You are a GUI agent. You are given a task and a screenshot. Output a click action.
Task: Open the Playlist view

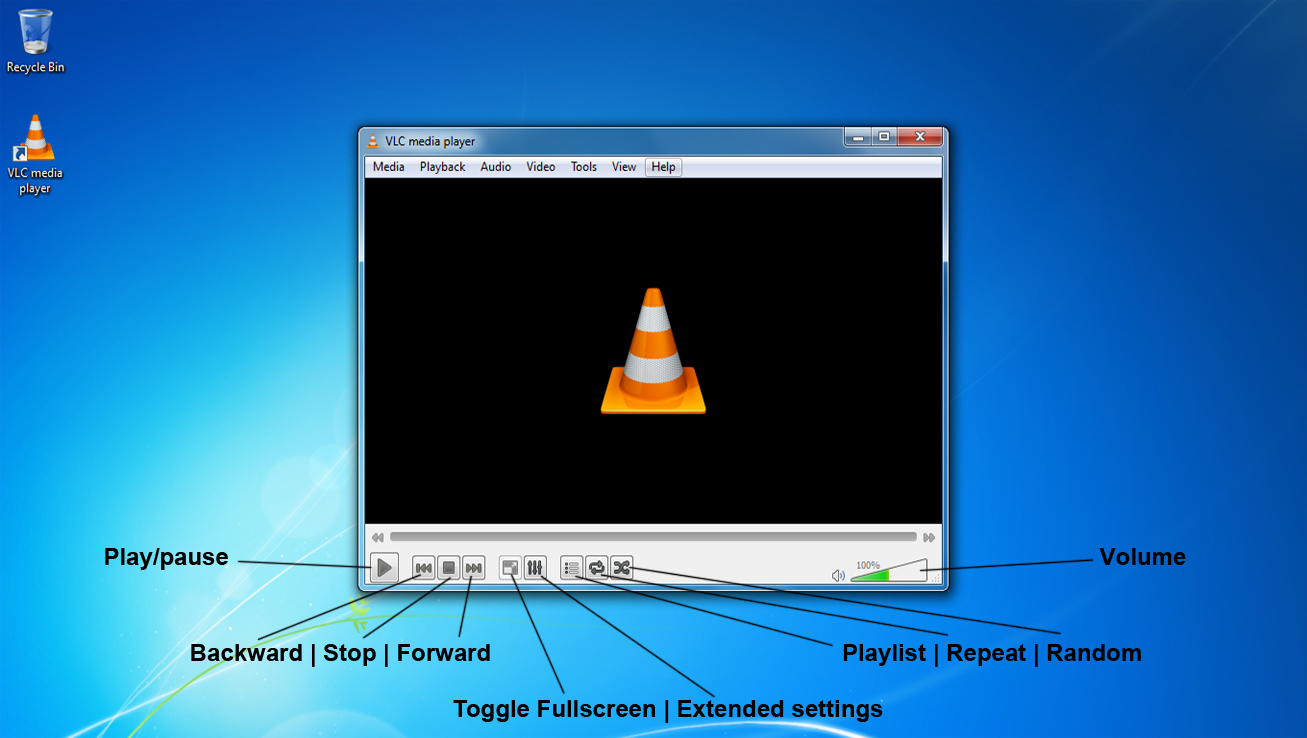coord(571,568)
